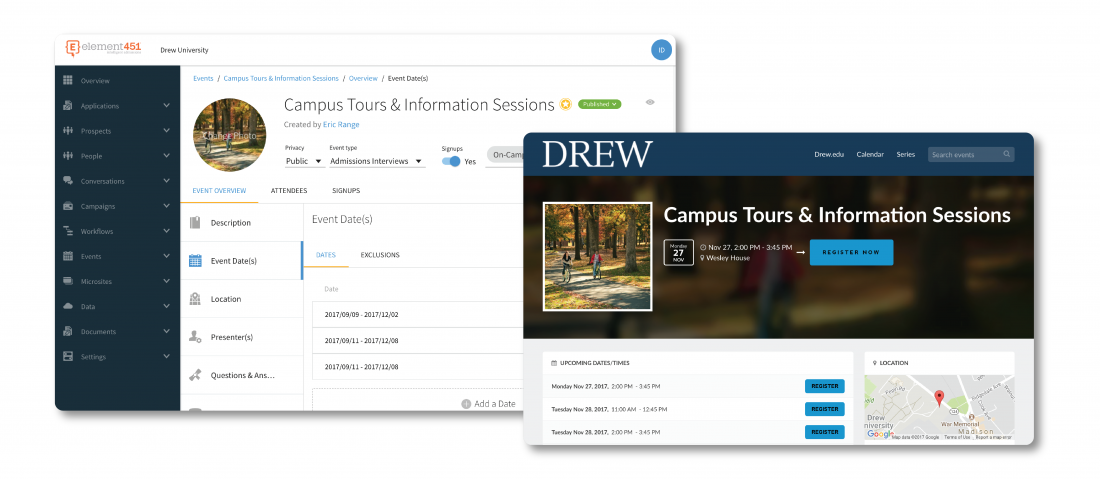Click the red map pin marker
Image resolution: width=1100 pixels, height=479 pixels.
click(x=939, y=399)
